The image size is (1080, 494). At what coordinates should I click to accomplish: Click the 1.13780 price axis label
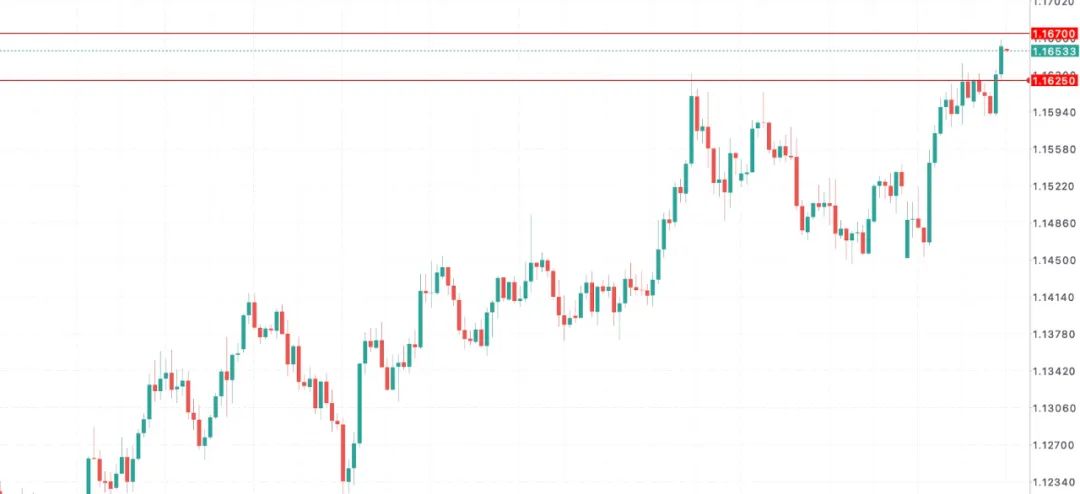pos(1054,335)
